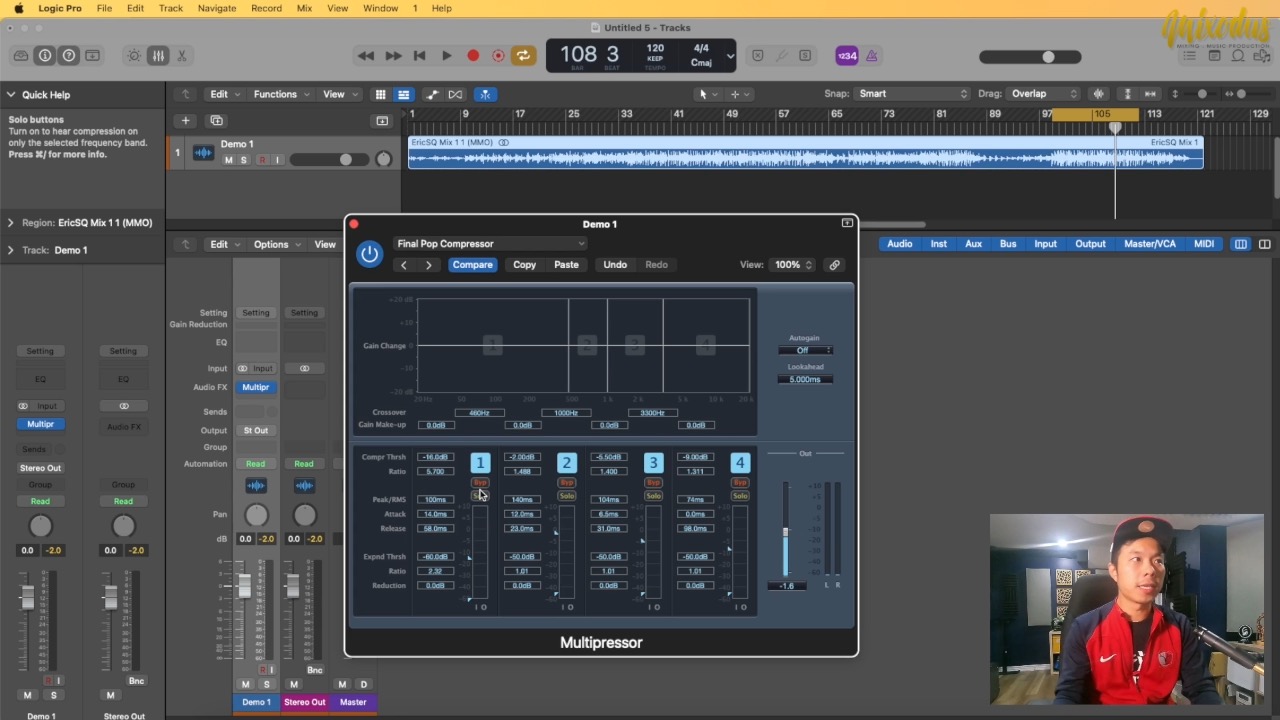Toggle the Multipressor power button
This screenshot has height=720, width=1280.
[369, 254]
